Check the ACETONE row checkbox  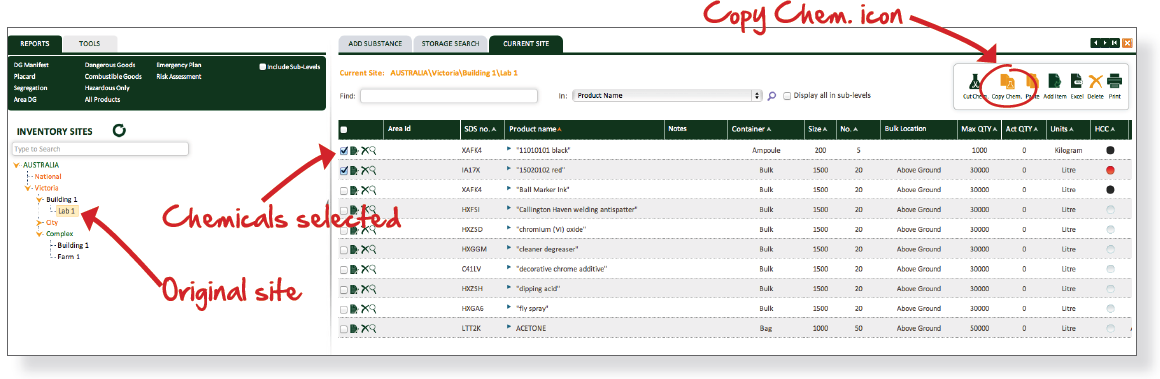[344, 329]
